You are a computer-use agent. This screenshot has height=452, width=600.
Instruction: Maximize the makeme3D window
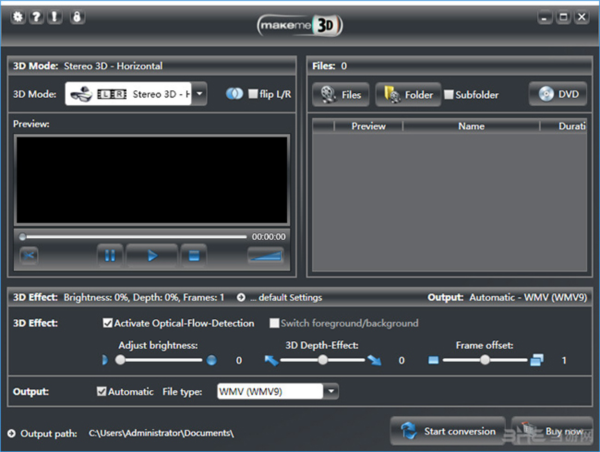[563, 17]
